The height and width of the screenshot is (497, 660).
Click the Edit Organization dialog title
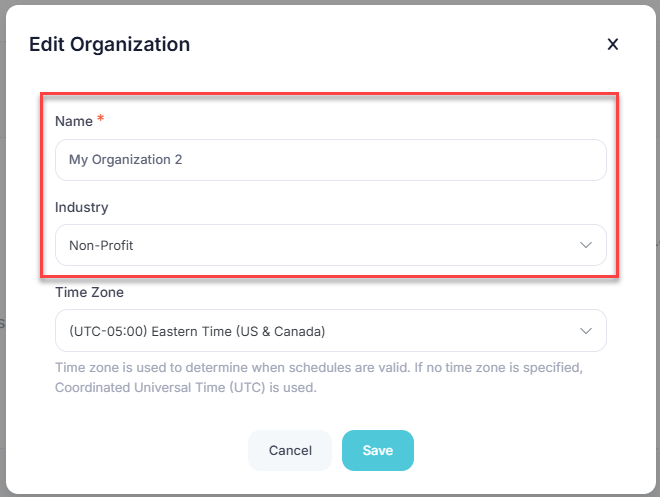coord(109,44)
